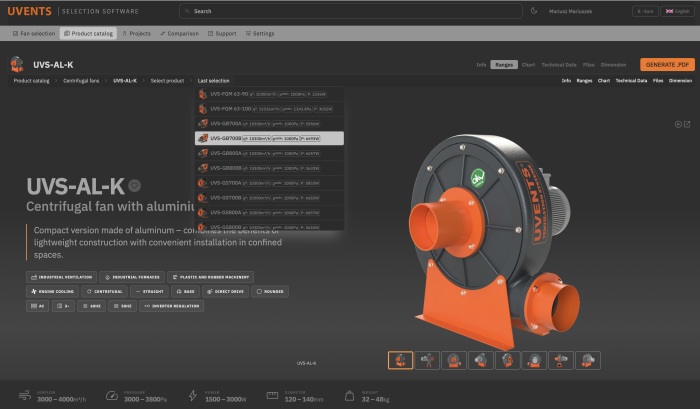Open the Settings tab
This screenshot has width=700, height=409.
tap(260, 33)
